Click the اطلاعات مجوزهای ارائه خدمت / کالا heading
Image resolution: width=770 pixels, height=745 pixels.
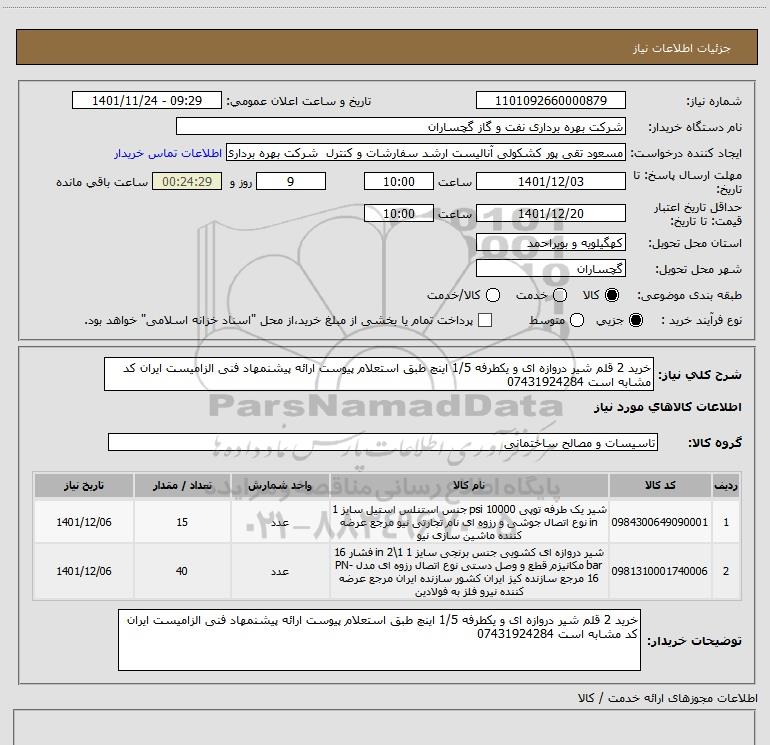667,698
